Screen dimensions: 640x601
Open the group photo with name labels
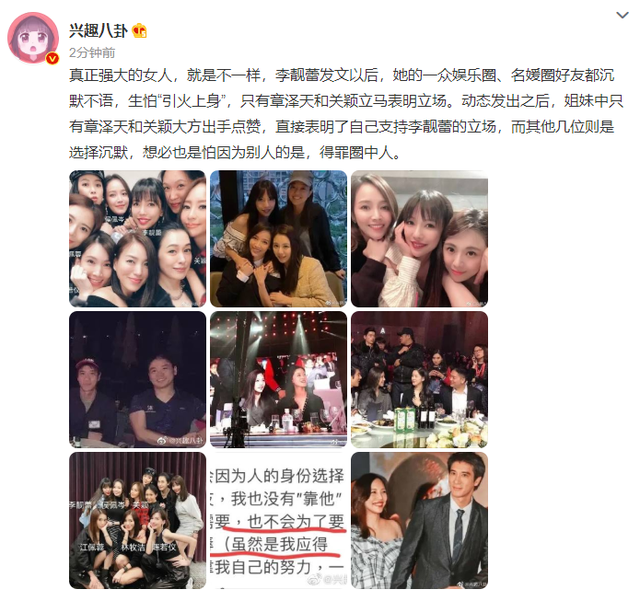[x=138, y=521]
